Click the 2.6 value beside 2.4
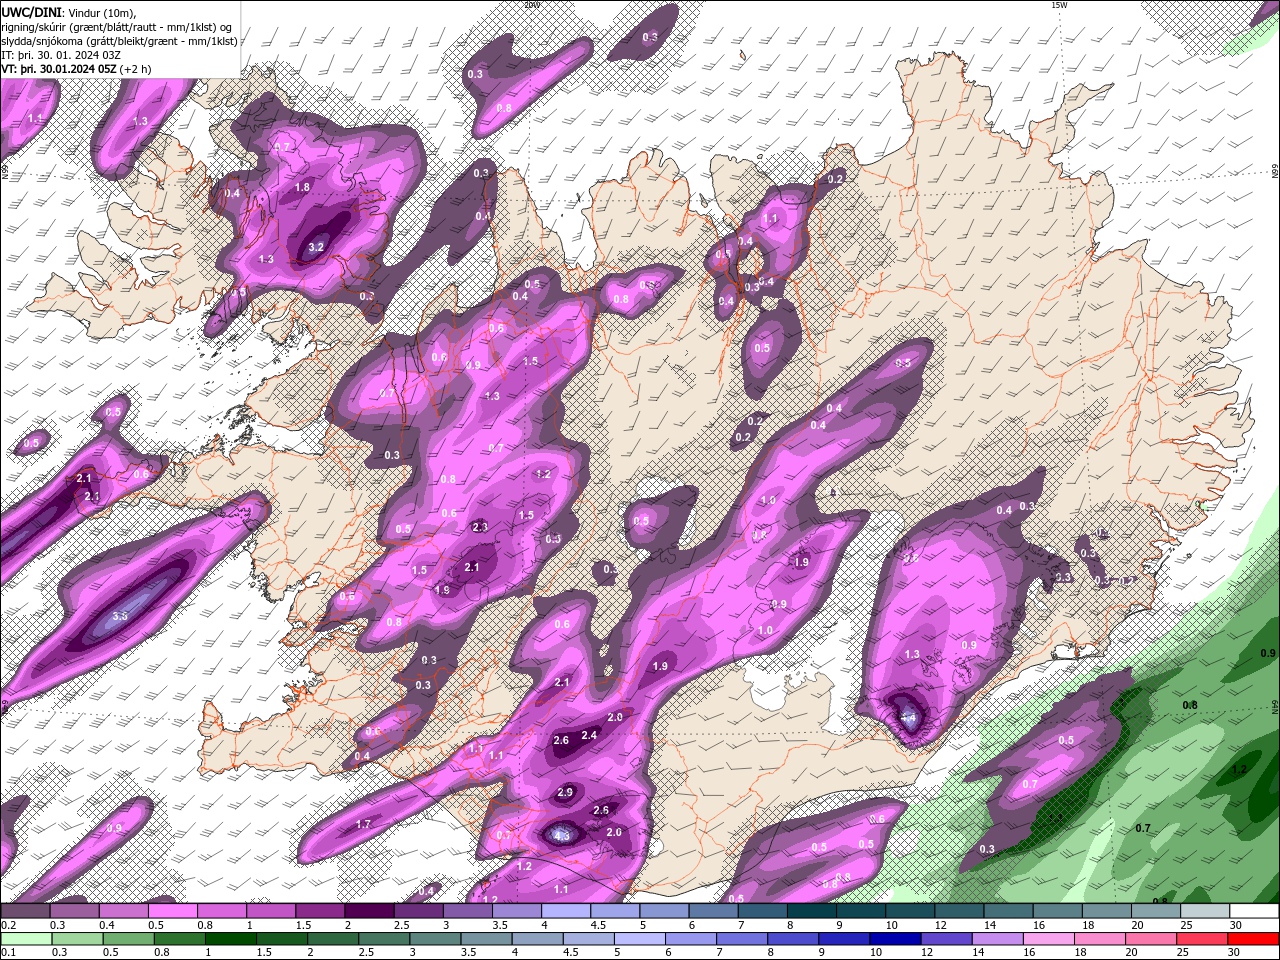The height and width of the screenshot is (960, 1280). coord(561,741)
